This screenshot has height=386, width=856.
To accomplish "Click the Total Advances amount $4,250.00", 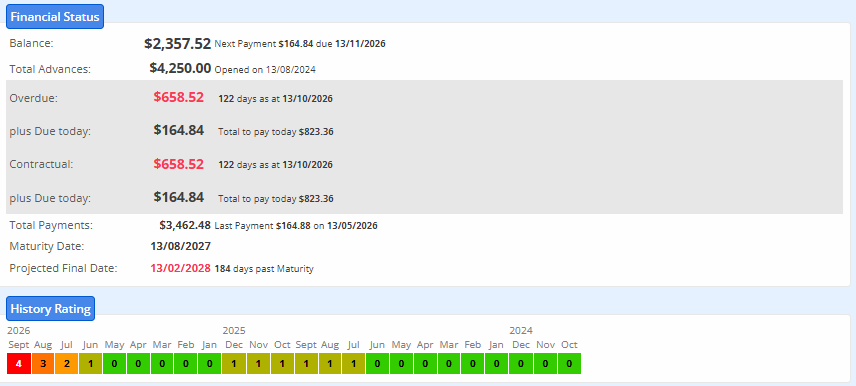I will coord(180,68).
